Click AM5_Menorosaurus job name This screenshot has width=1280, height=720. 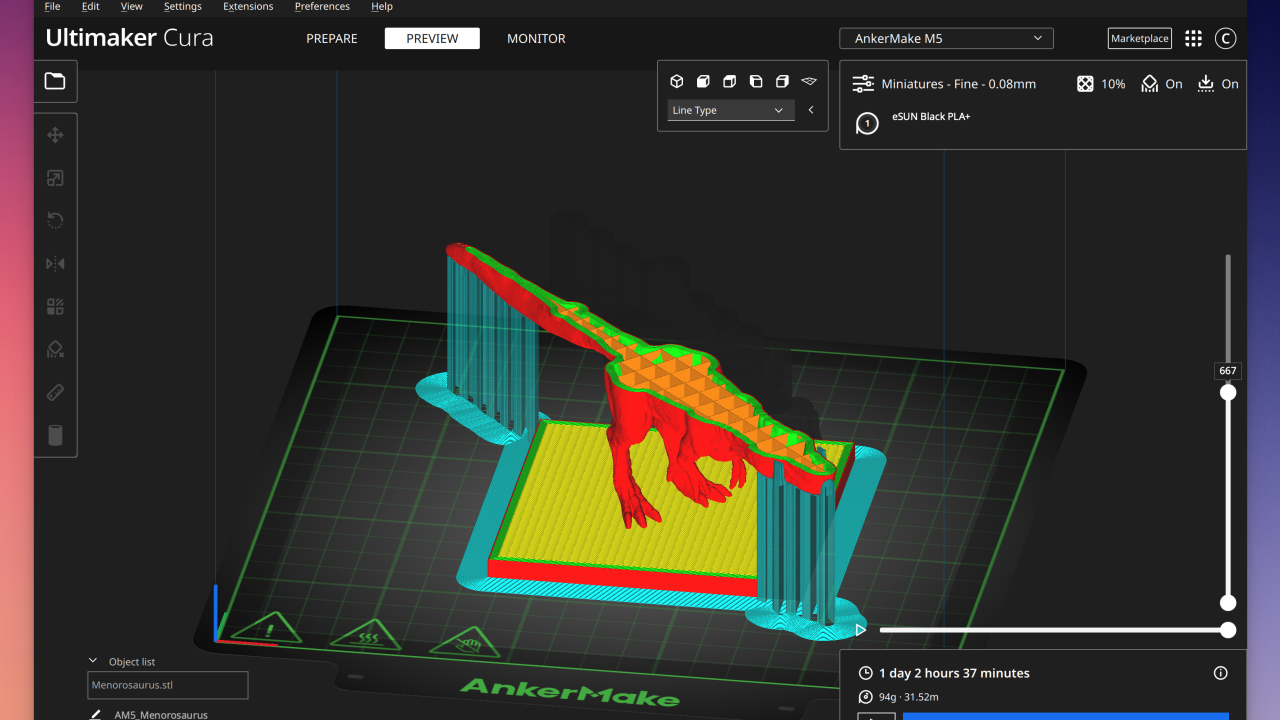[x=161, y=715]
